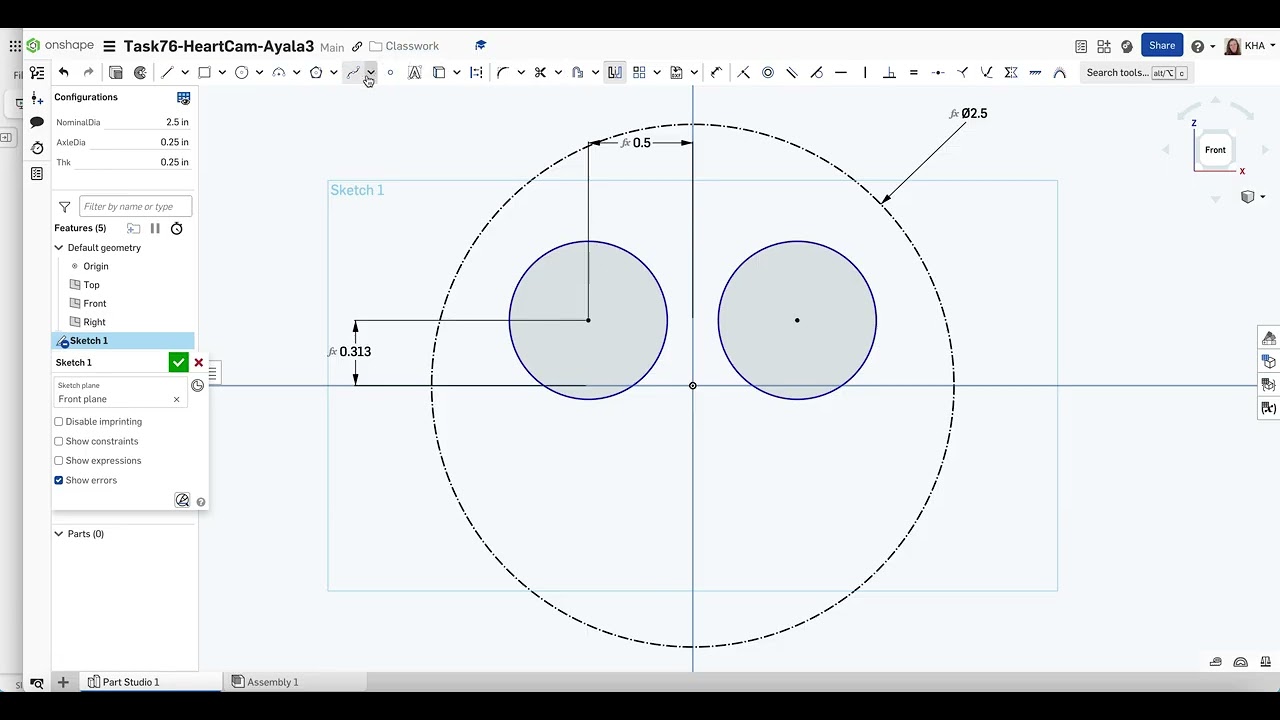Open the hamburger document menu
This screenshot has width=1280, height=720.
pyautogui.click(x=109, y=46)
